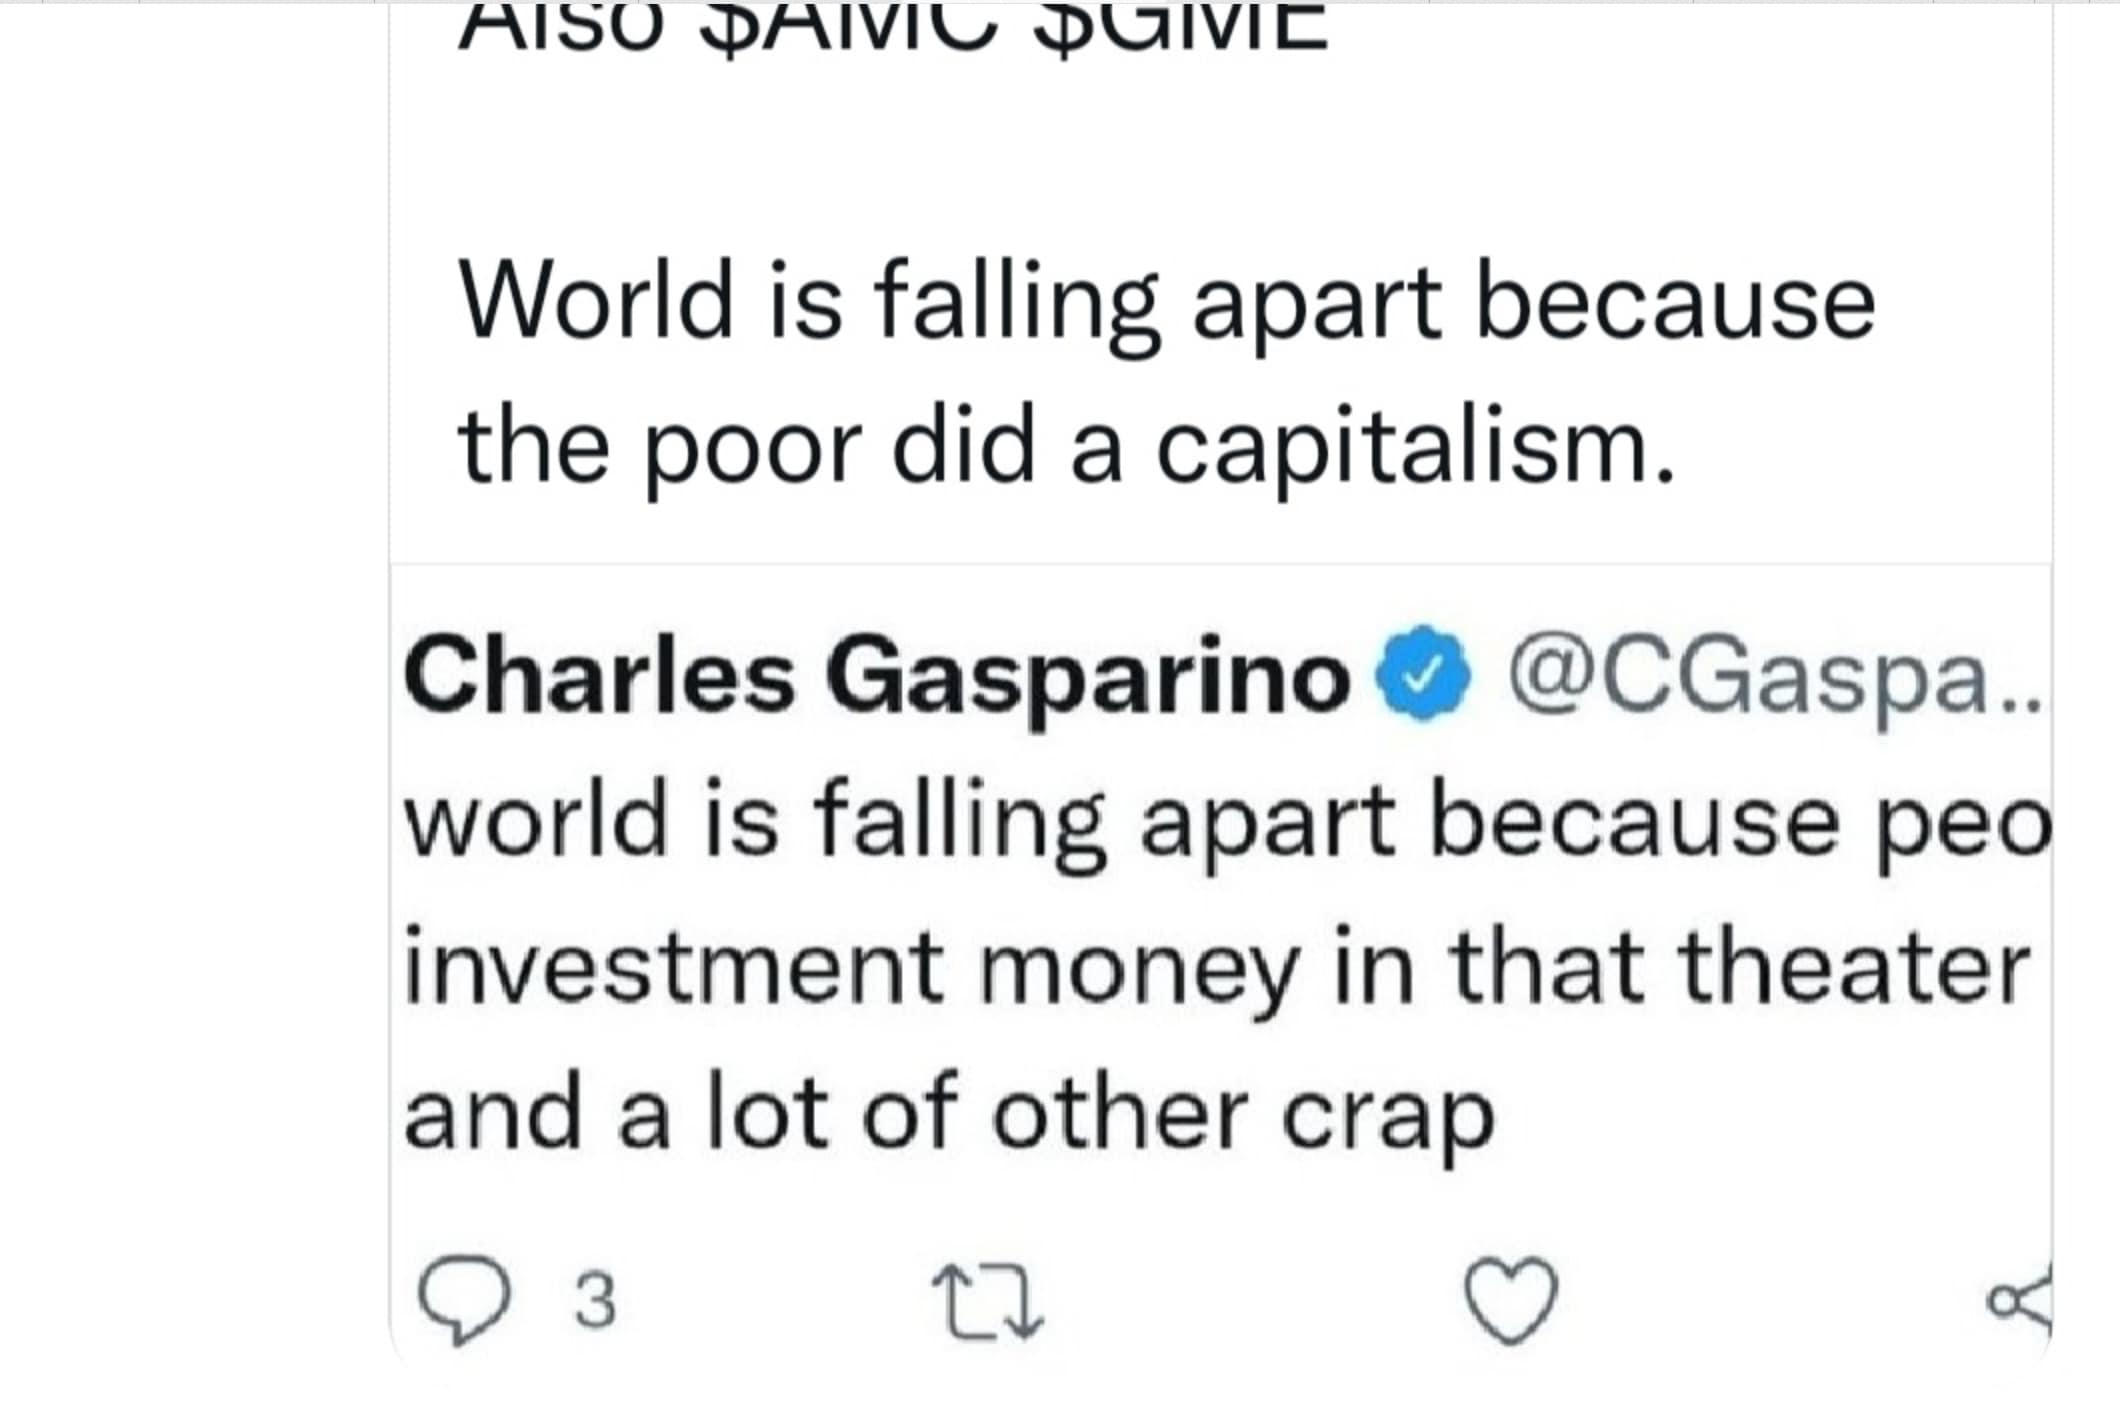Open the $AMC cashtag
This screenshot has width=2120, height=1417.
click(847, 25)
